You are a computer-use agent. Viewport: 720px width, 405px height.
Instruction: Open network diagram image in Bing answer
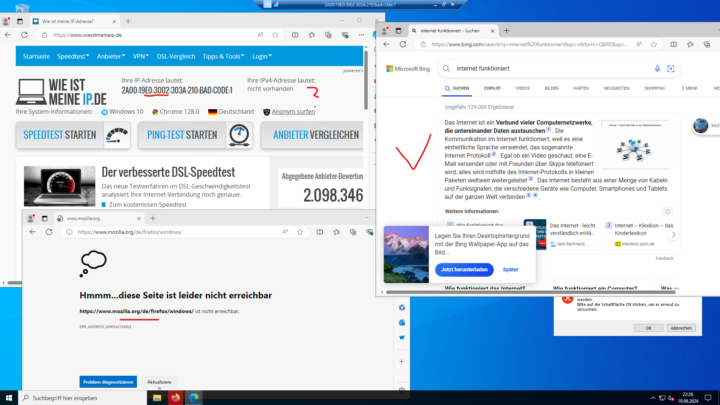click(x=635, y=145)
